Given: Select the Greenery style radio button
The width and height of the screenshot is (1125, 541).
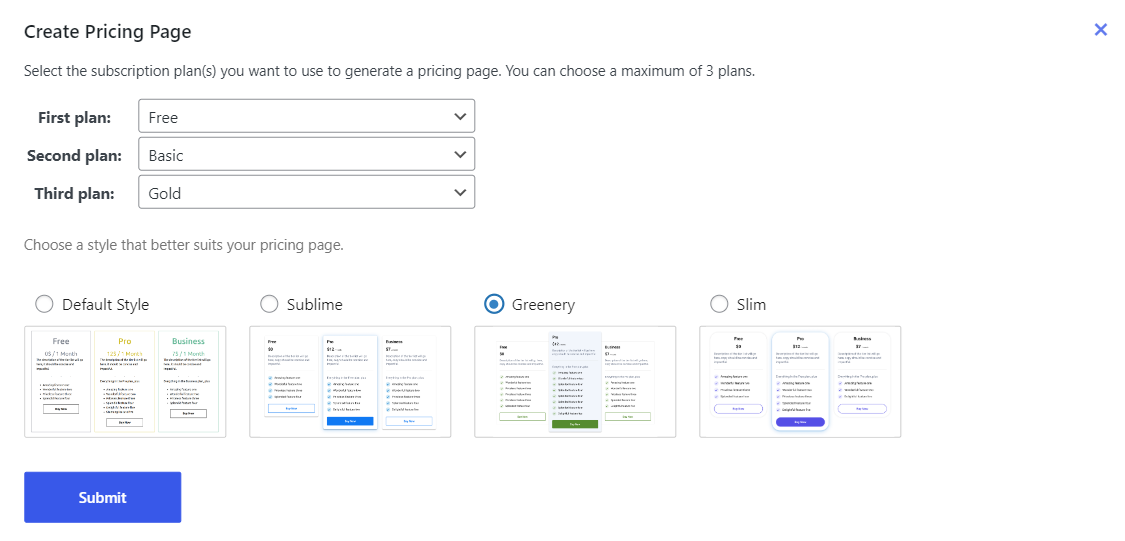Looking at the screenshot, I should coord(494,304).
